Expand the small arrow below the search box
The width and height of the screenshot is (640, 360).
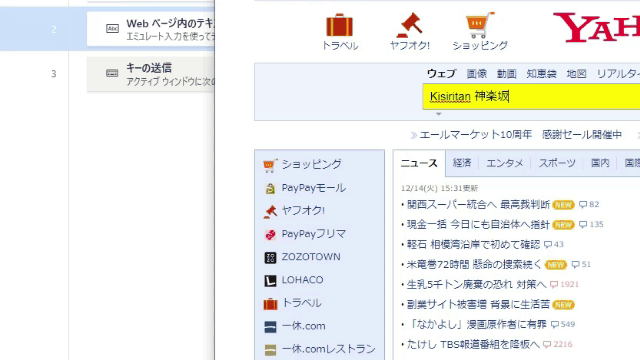coord(439,114)
